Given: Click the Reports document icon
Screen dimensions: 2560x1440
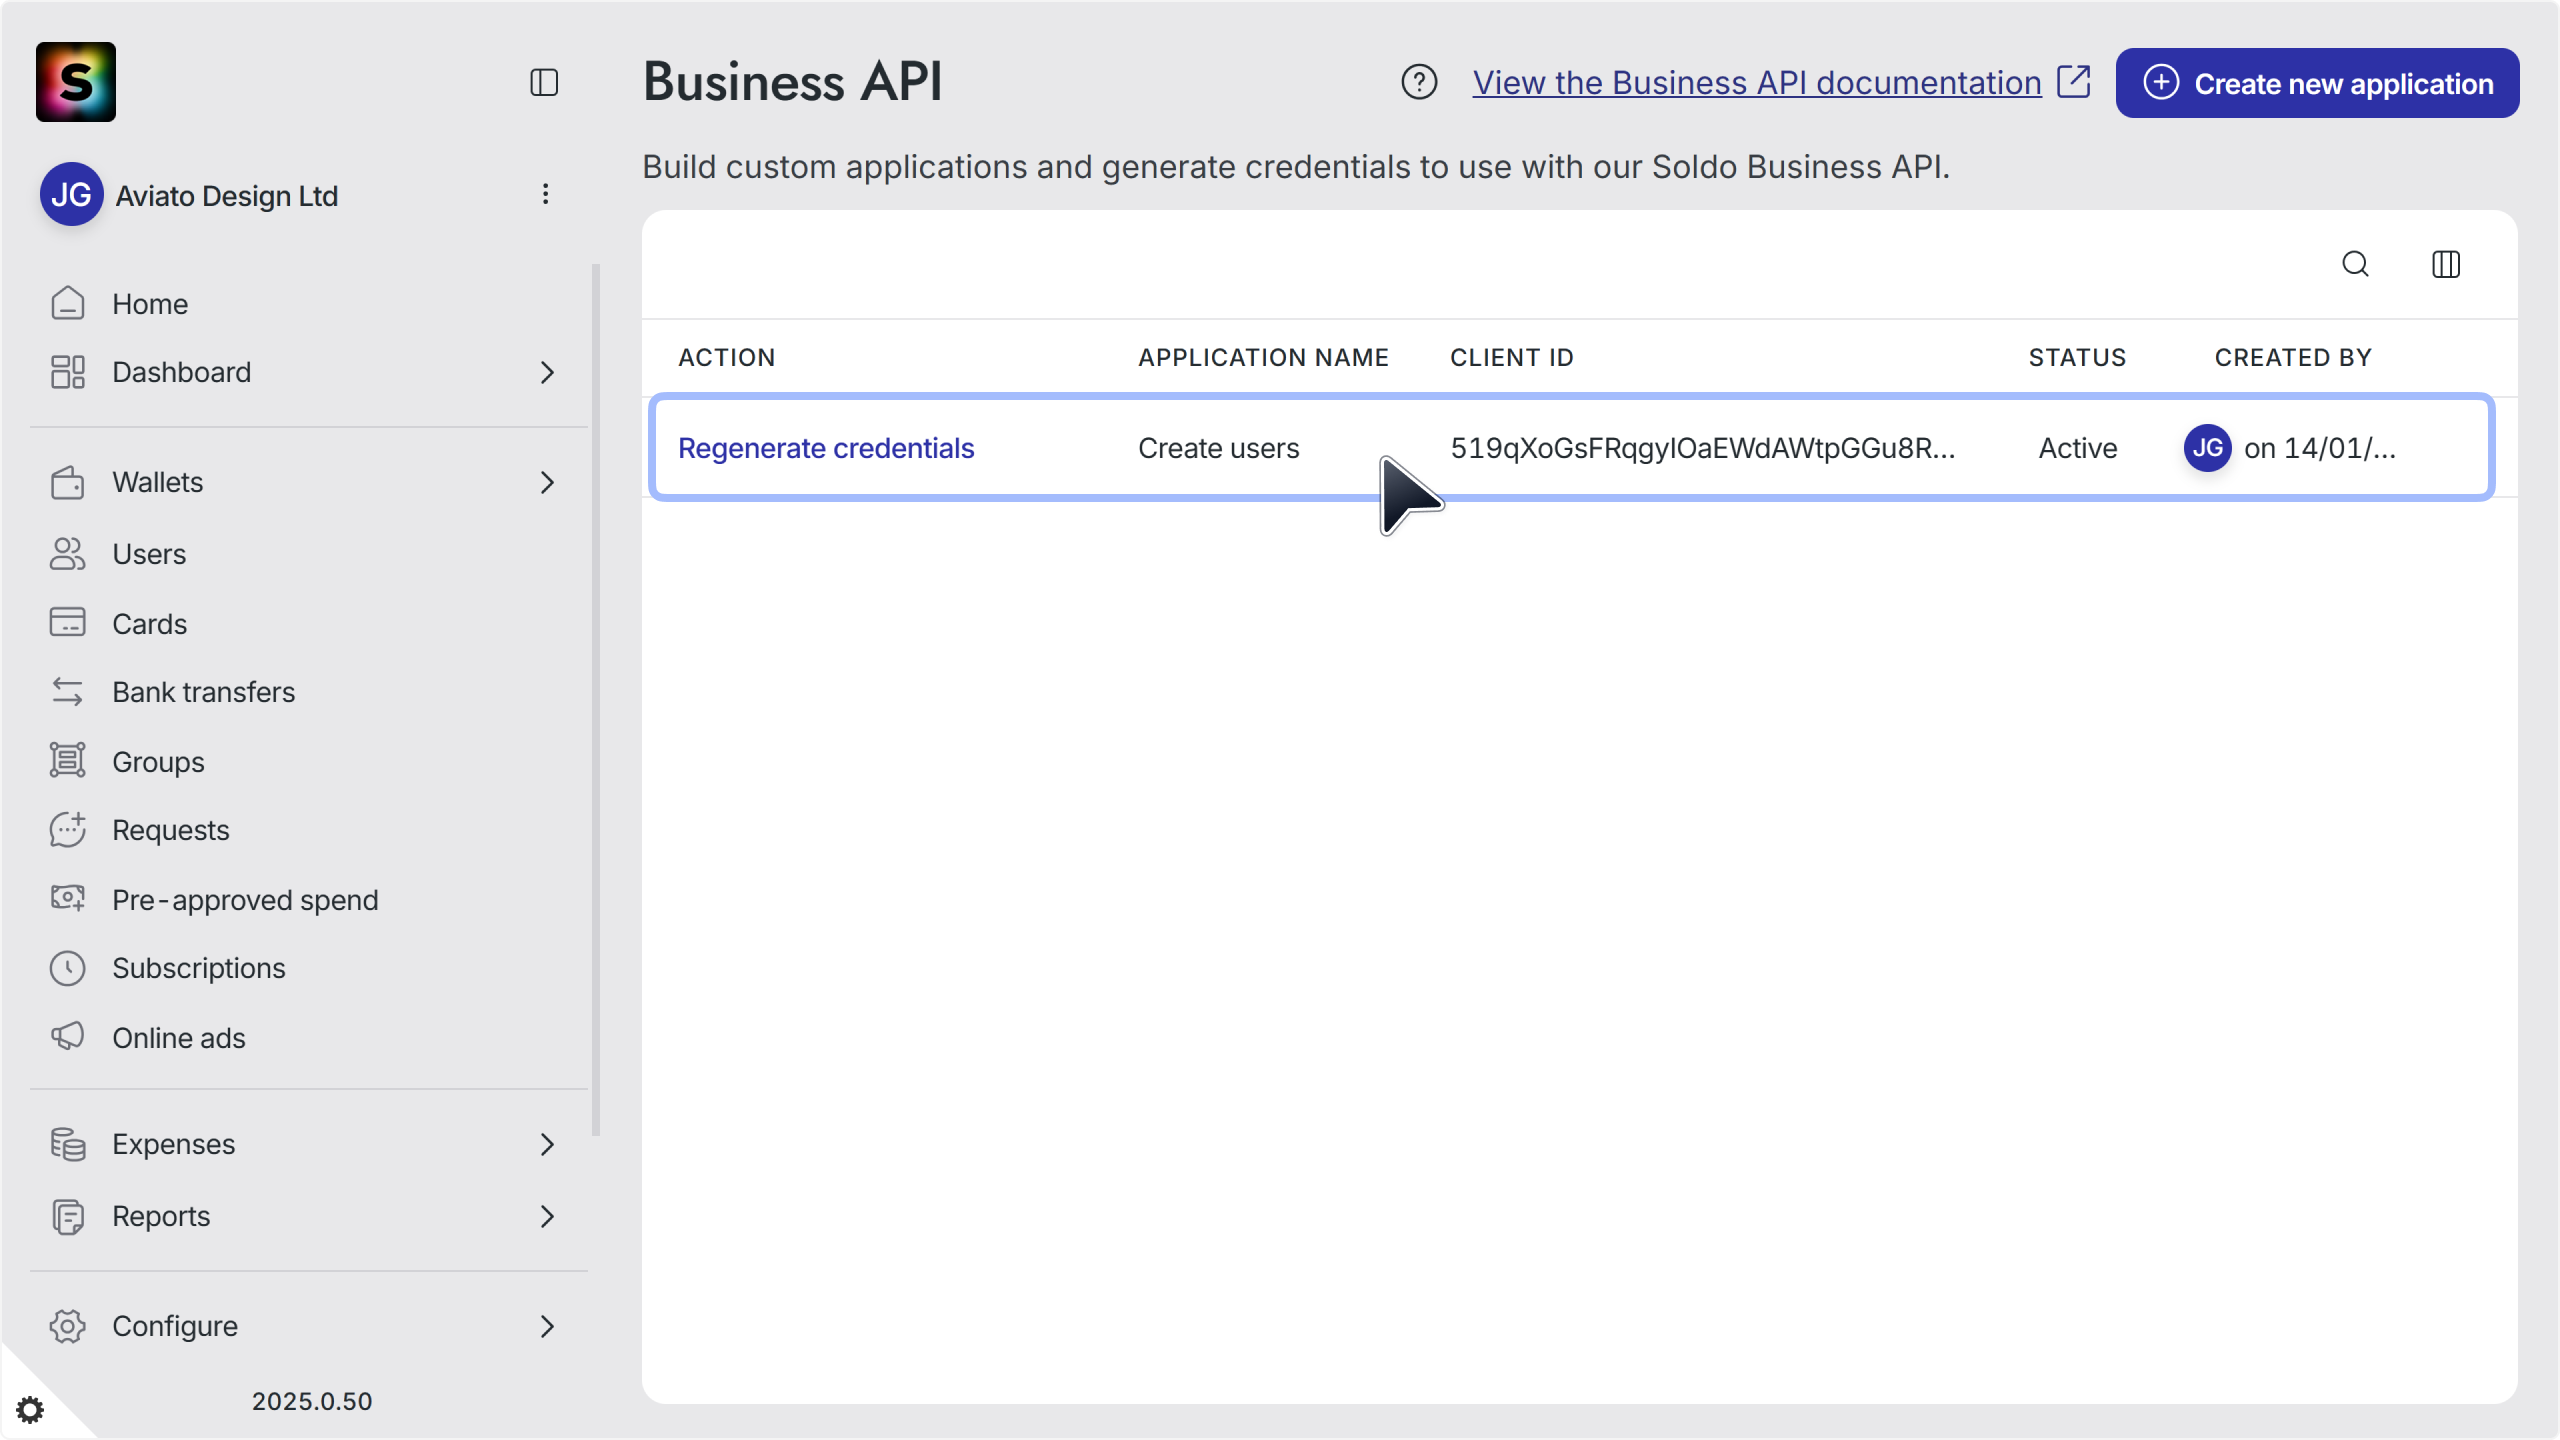Looking at the screenshot, I should [67, 1216].
